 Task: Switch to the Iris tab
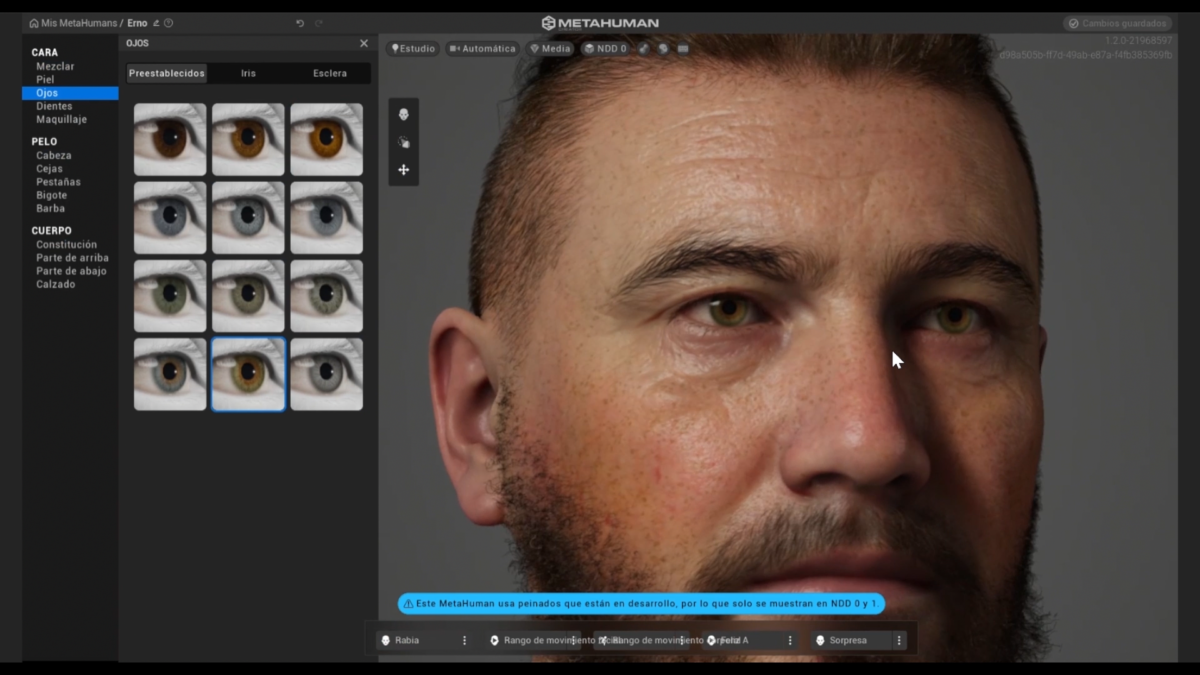pos(248,73)
